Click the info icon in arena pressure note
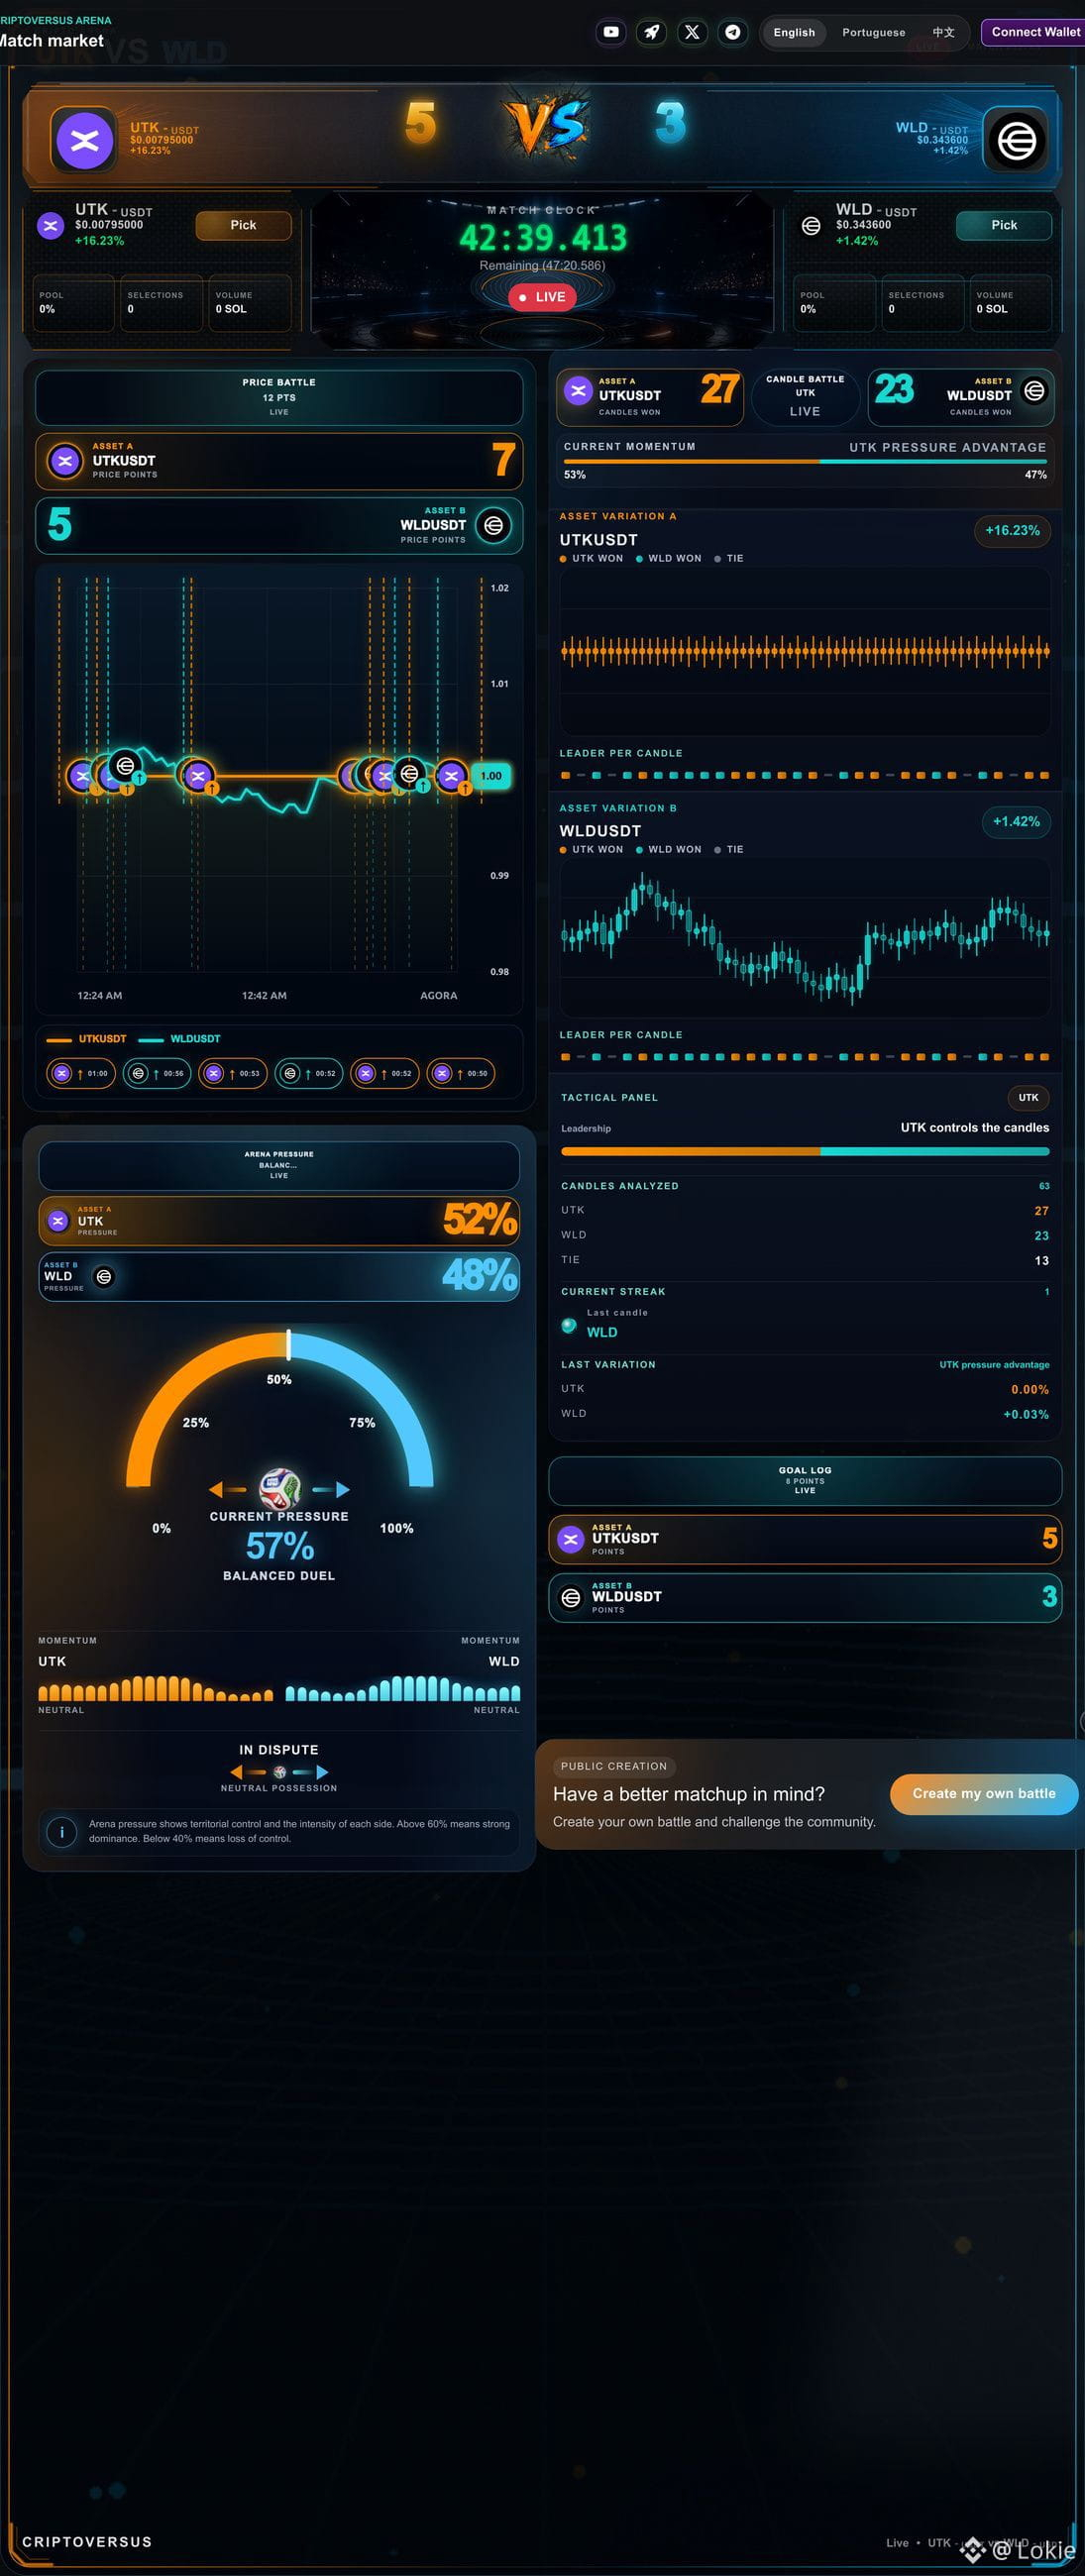 click(x=62, y=1832)
